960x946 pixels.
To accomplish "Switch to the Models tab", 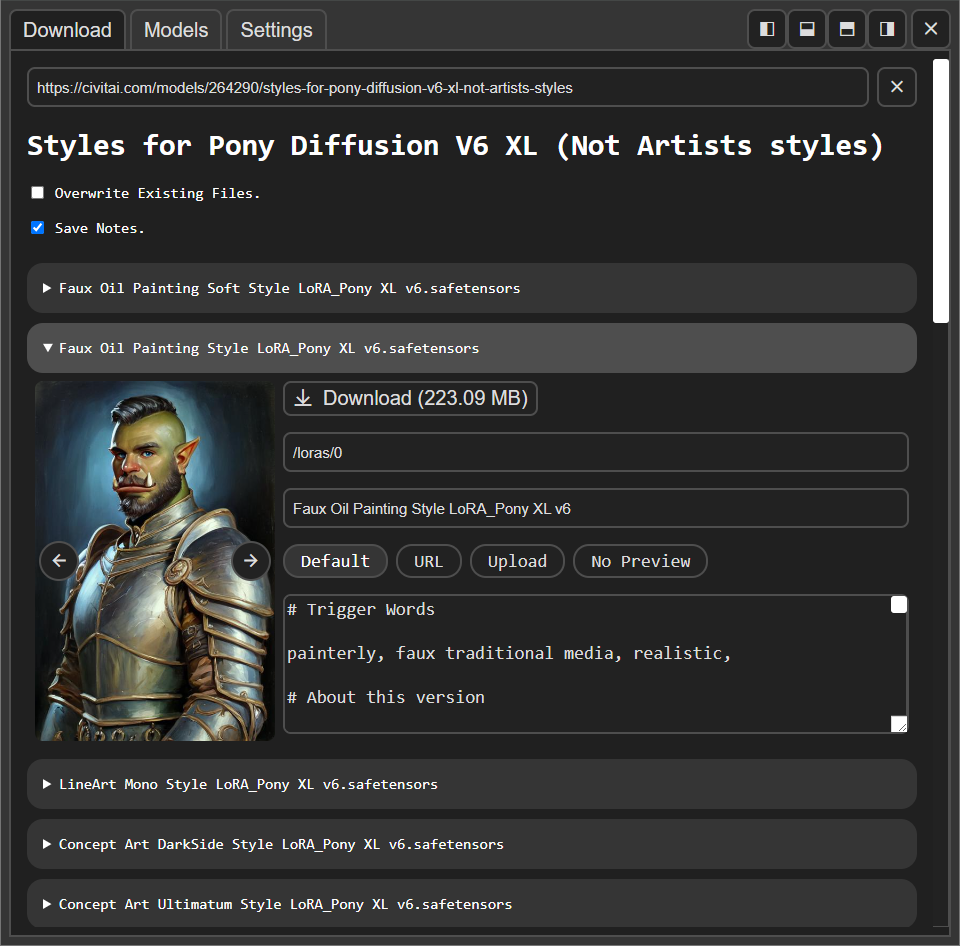I will 176,29.
